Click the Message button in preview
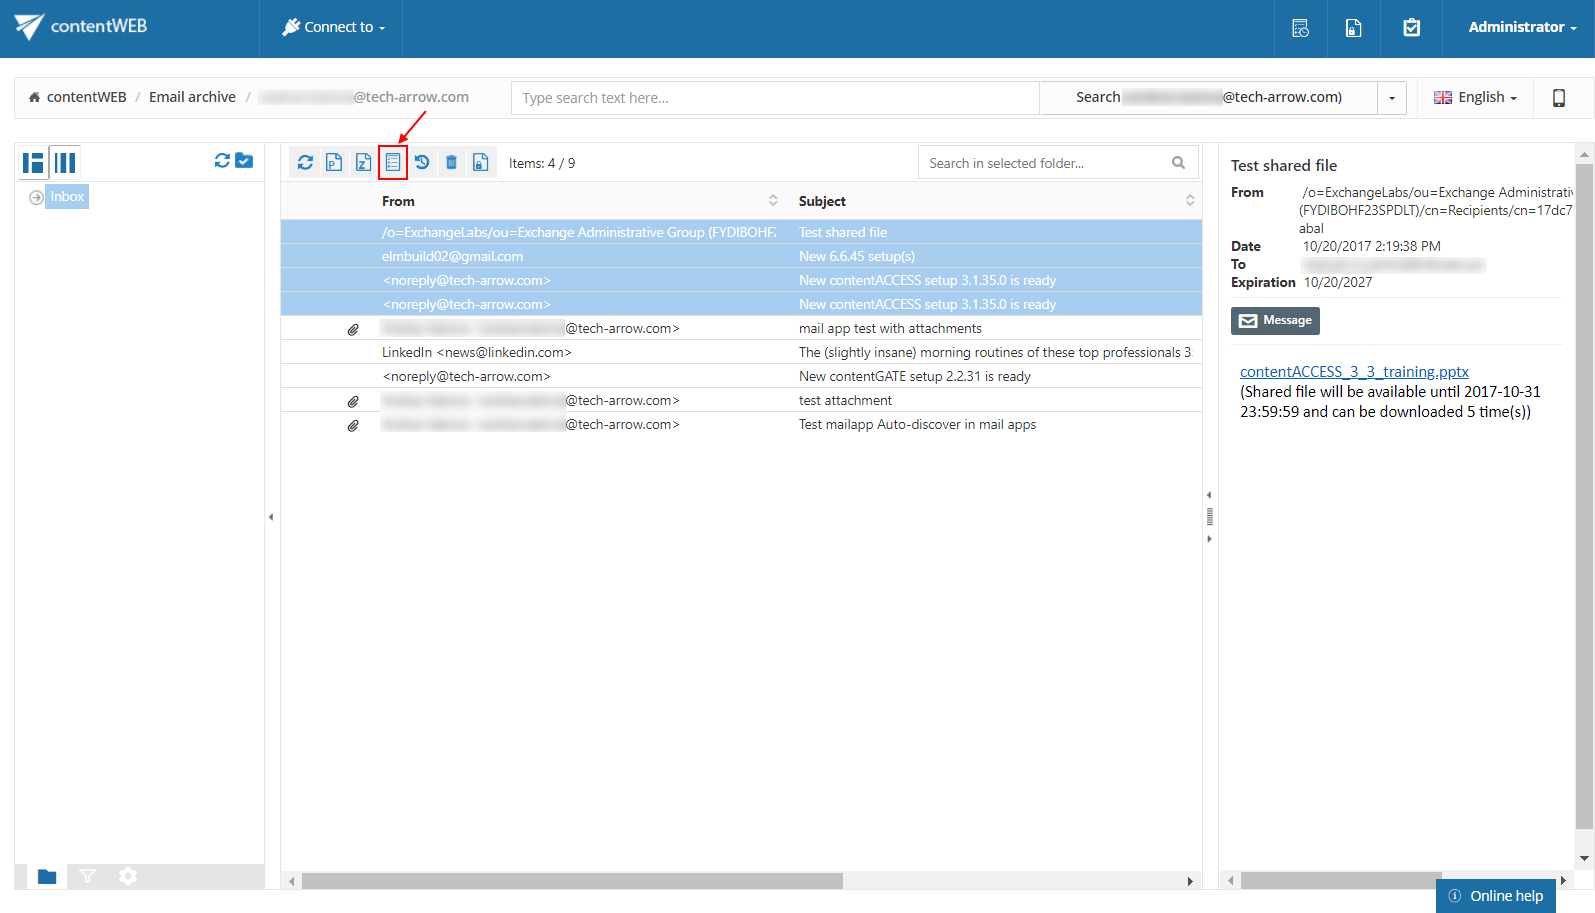 coord(1275,320)
